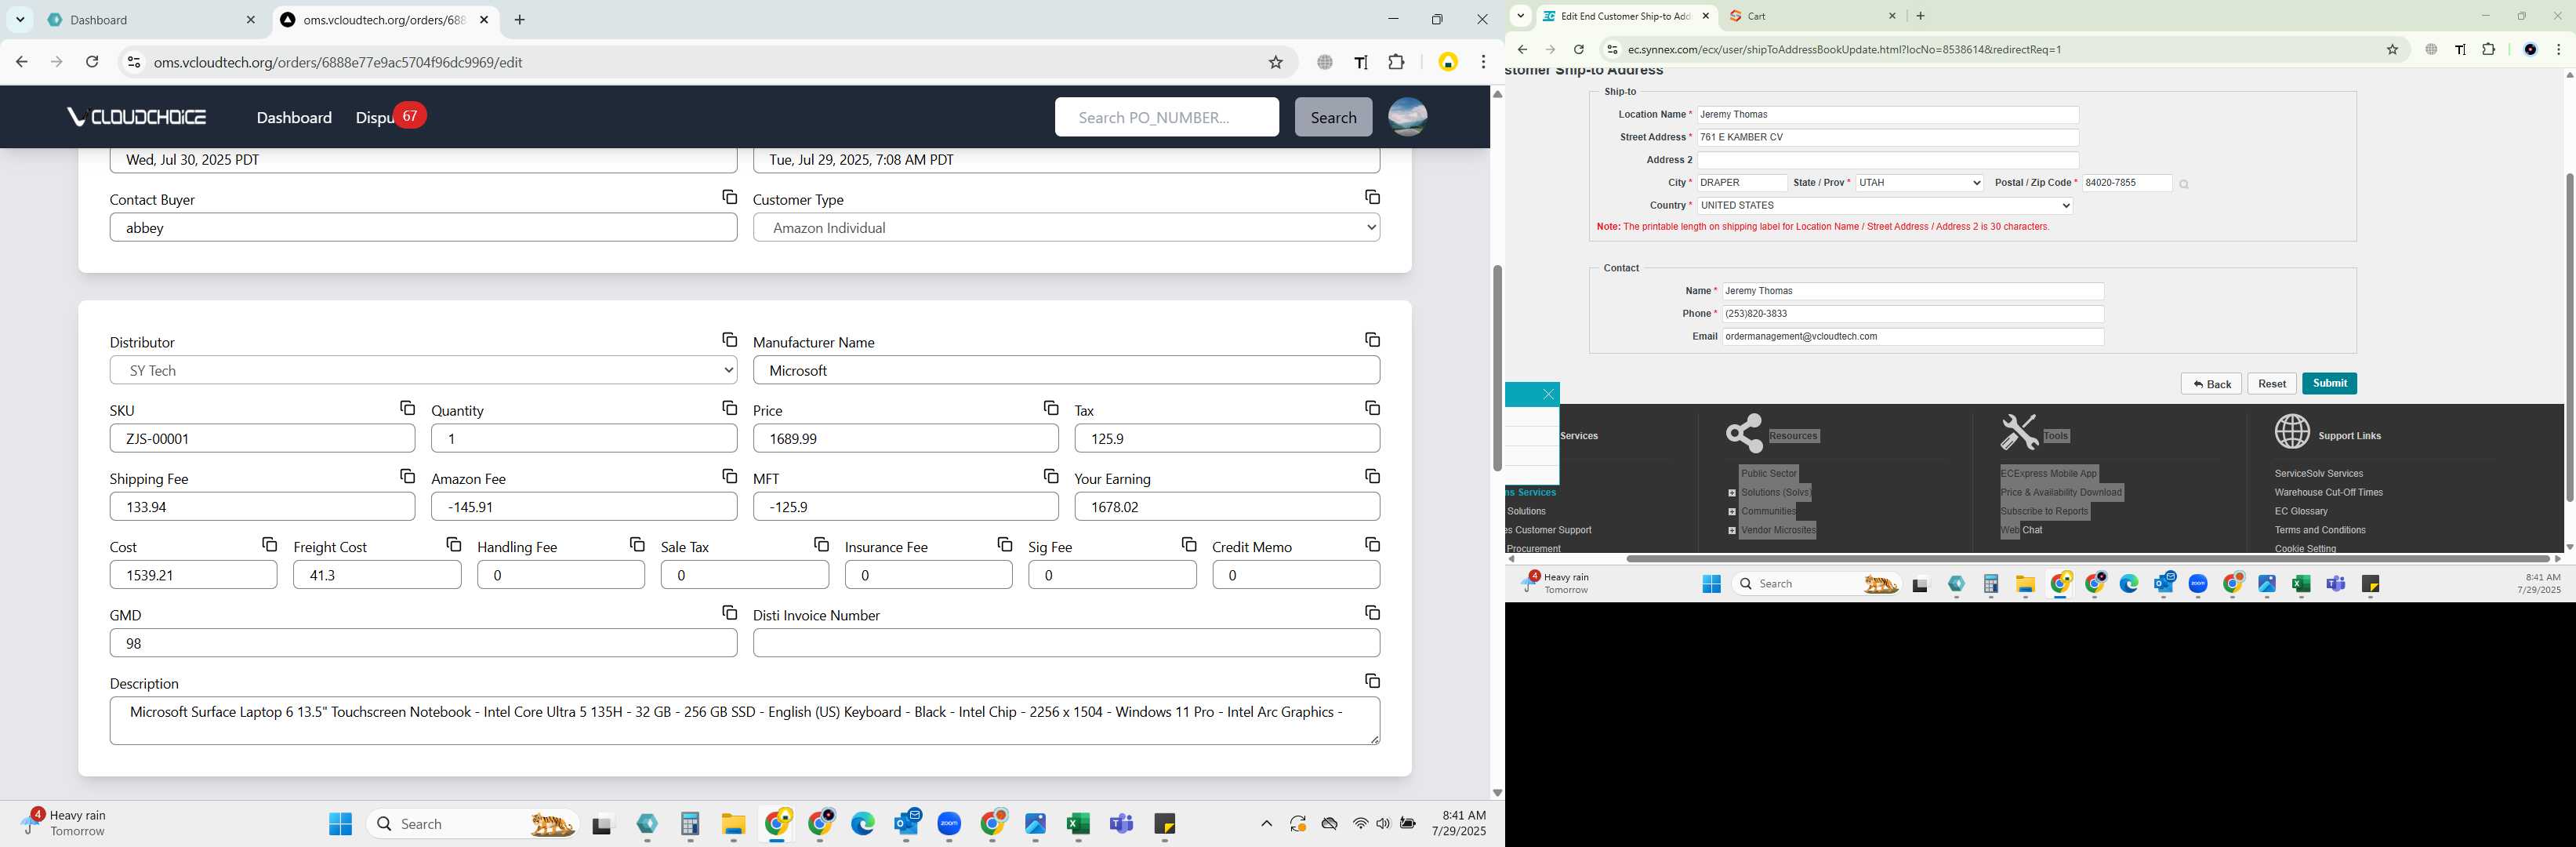Copy the Cost field value
Image resolution: width=2576 pixels, height=847 pixels.
click(x=269, y=544)
